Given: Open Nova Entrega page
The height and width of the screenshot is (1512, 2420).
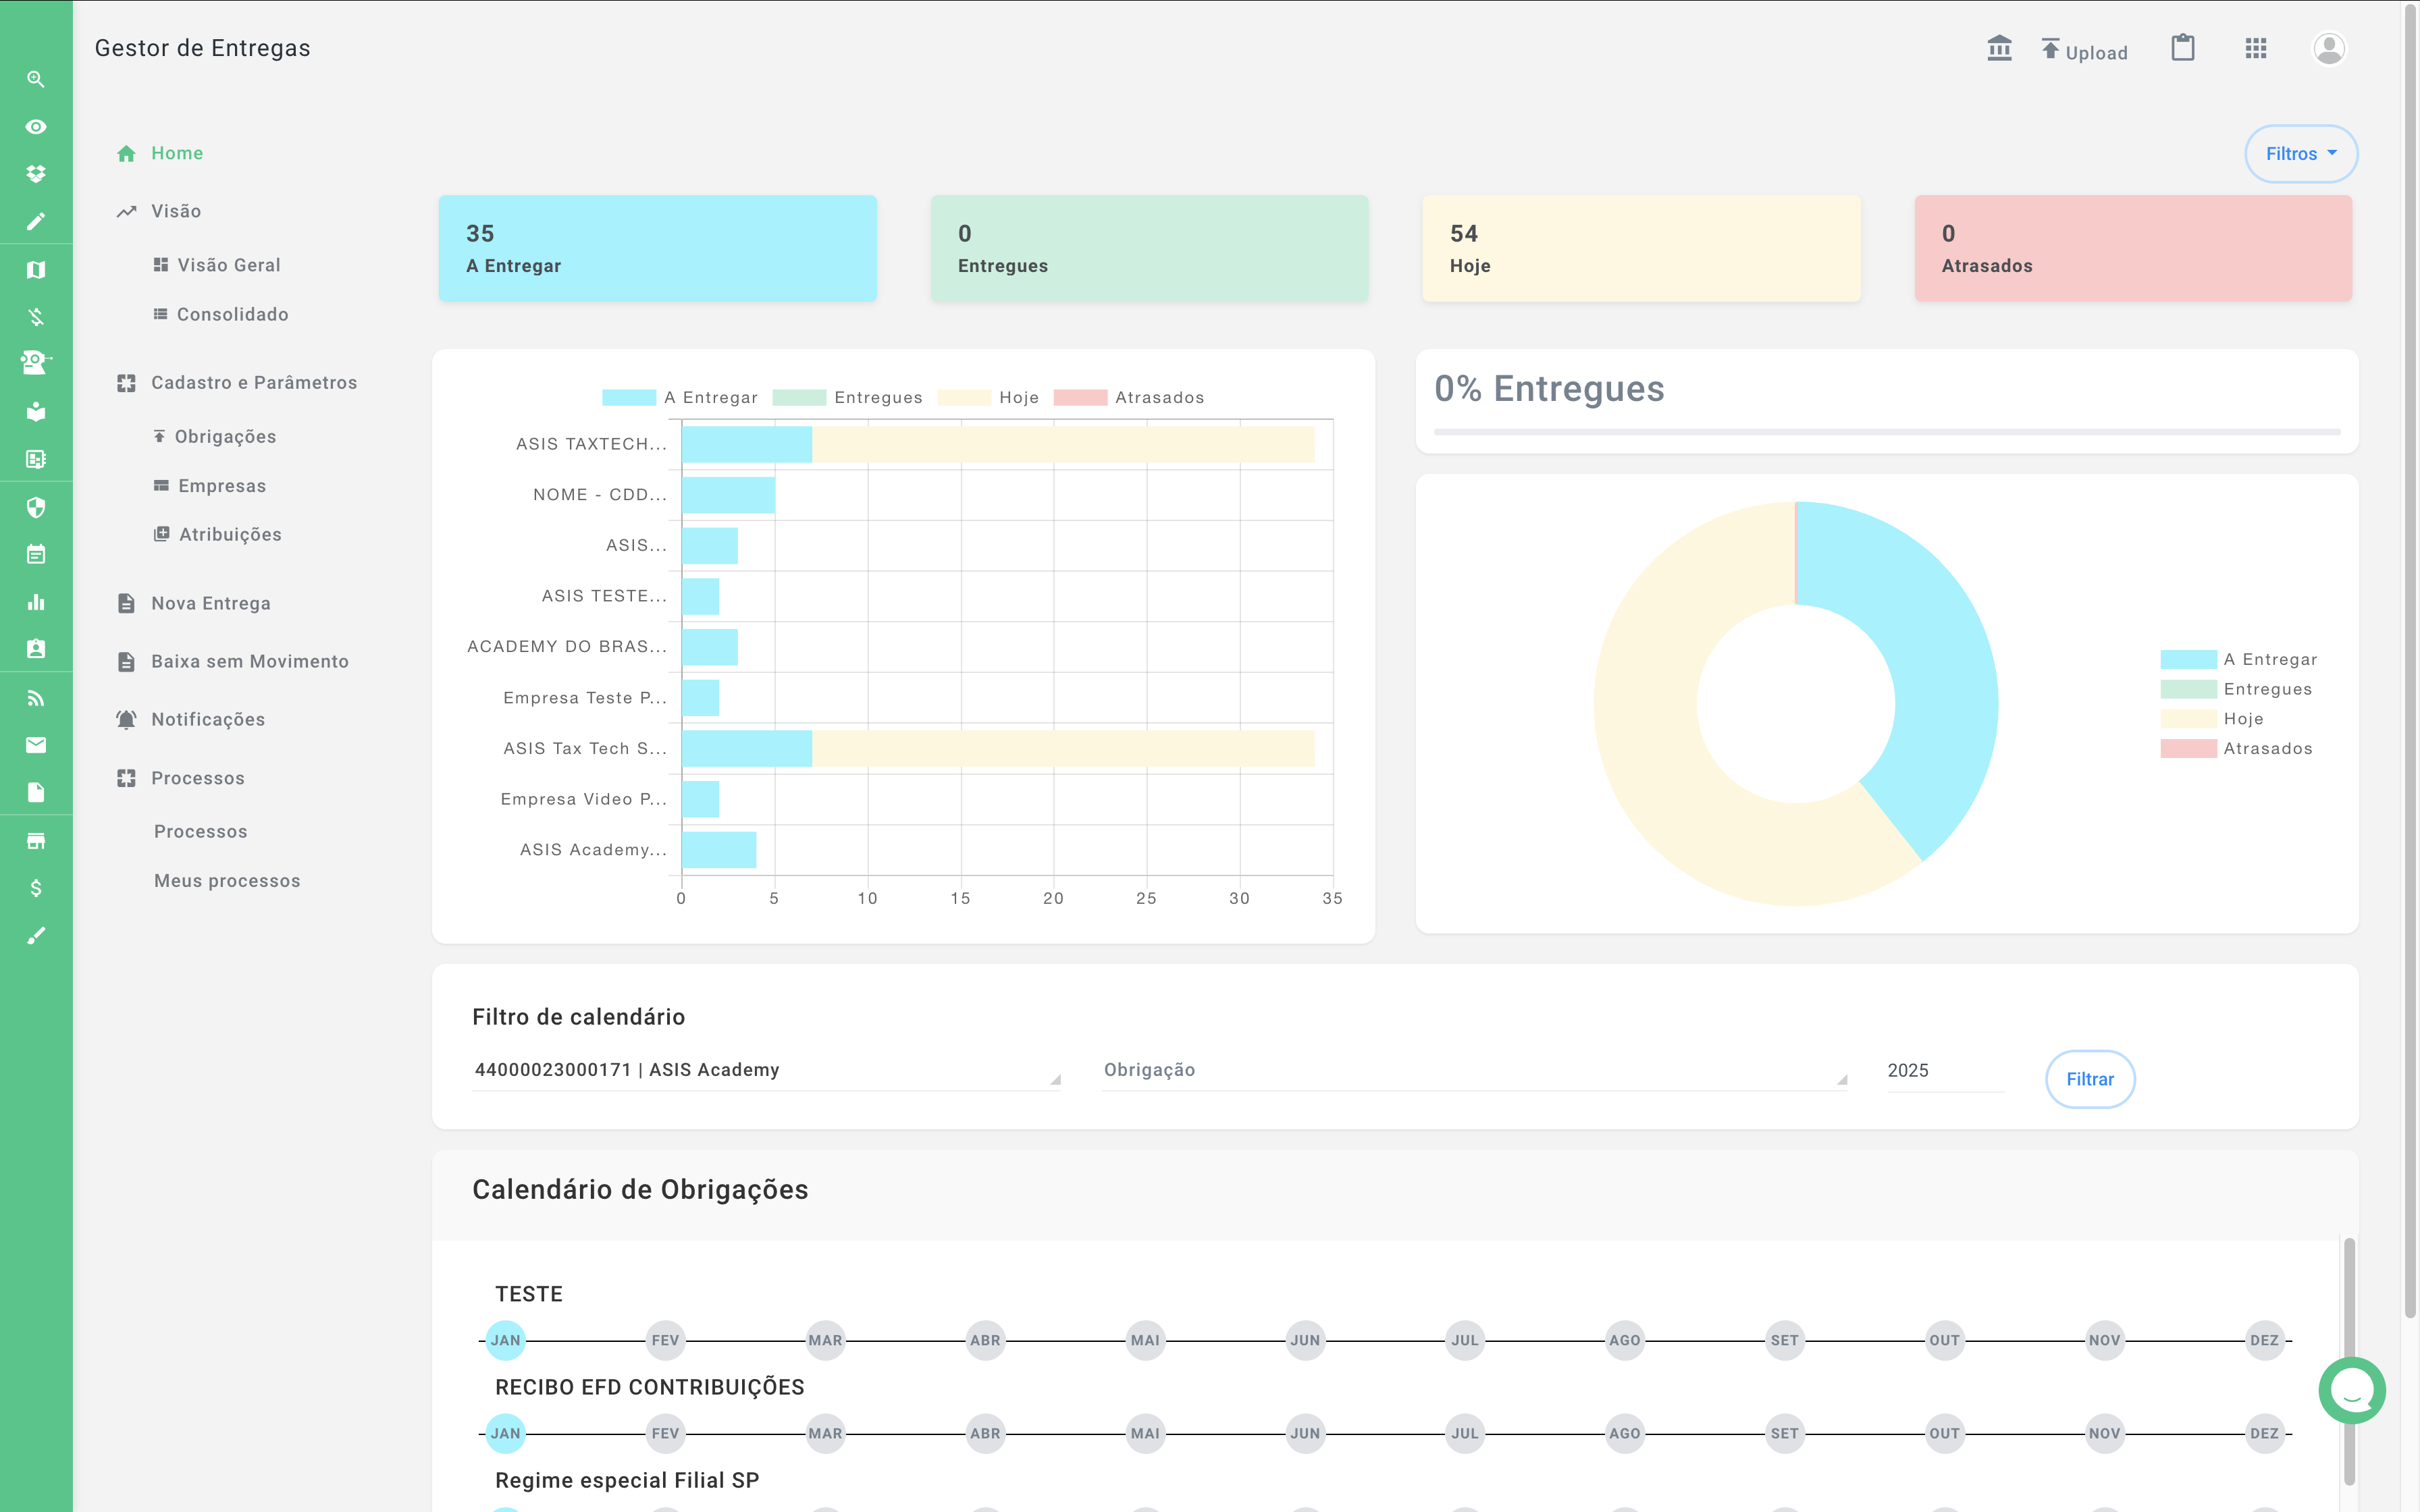Looking at the screenshot, I should (194, 603).
